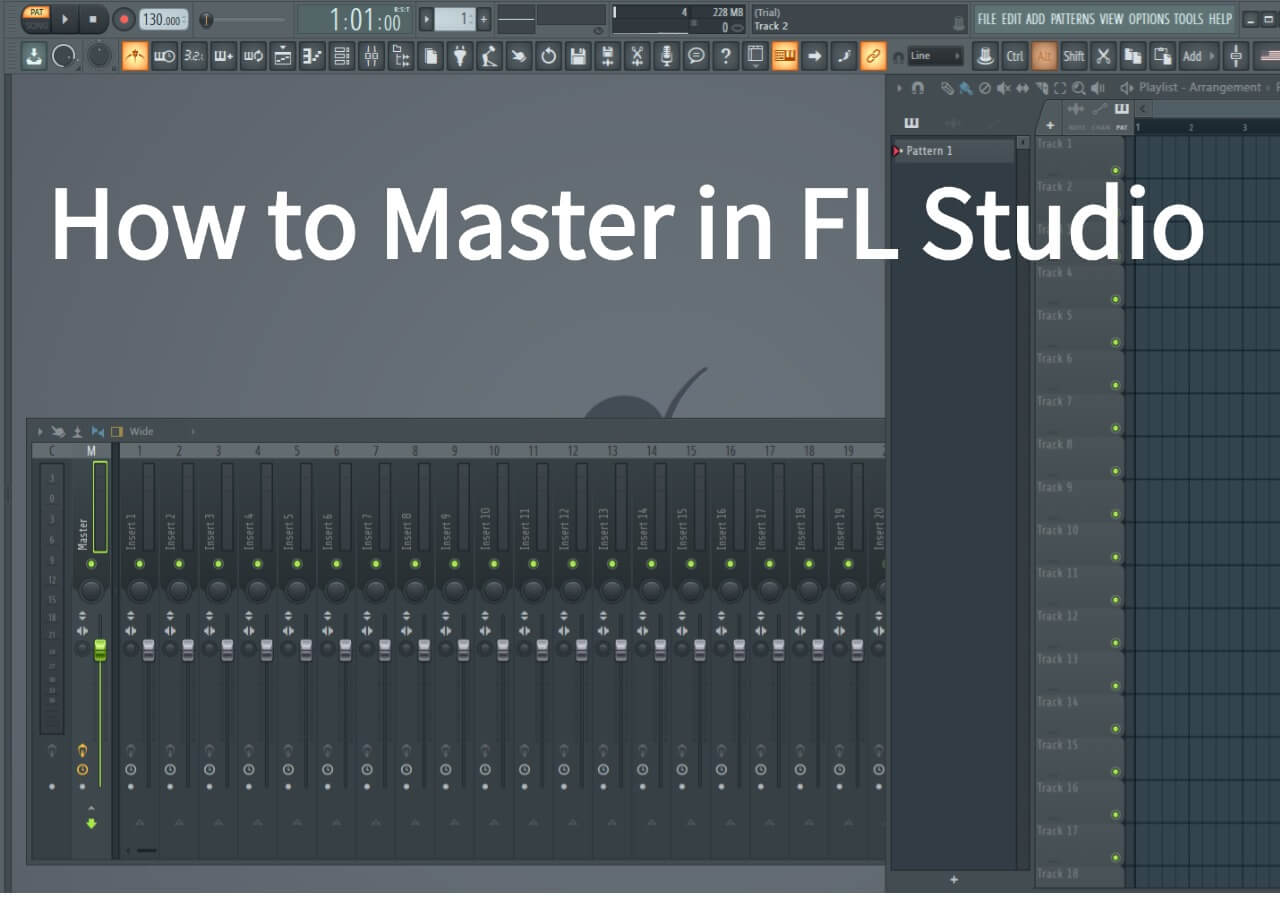Open the Mixer from the toolbar

coord(371,57)
